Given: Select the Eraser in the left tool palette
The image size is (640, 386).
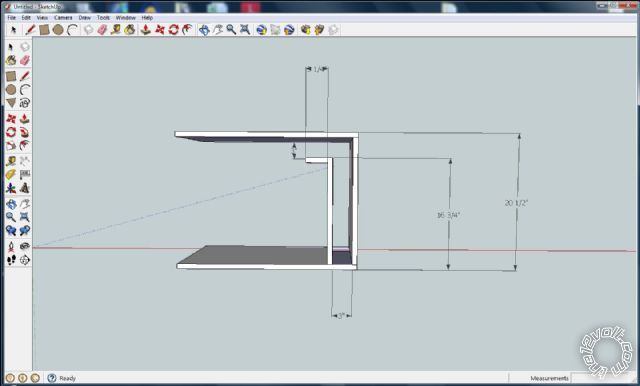Looking at the screenshot, I should pyautogui.click(x=25, y=60).
